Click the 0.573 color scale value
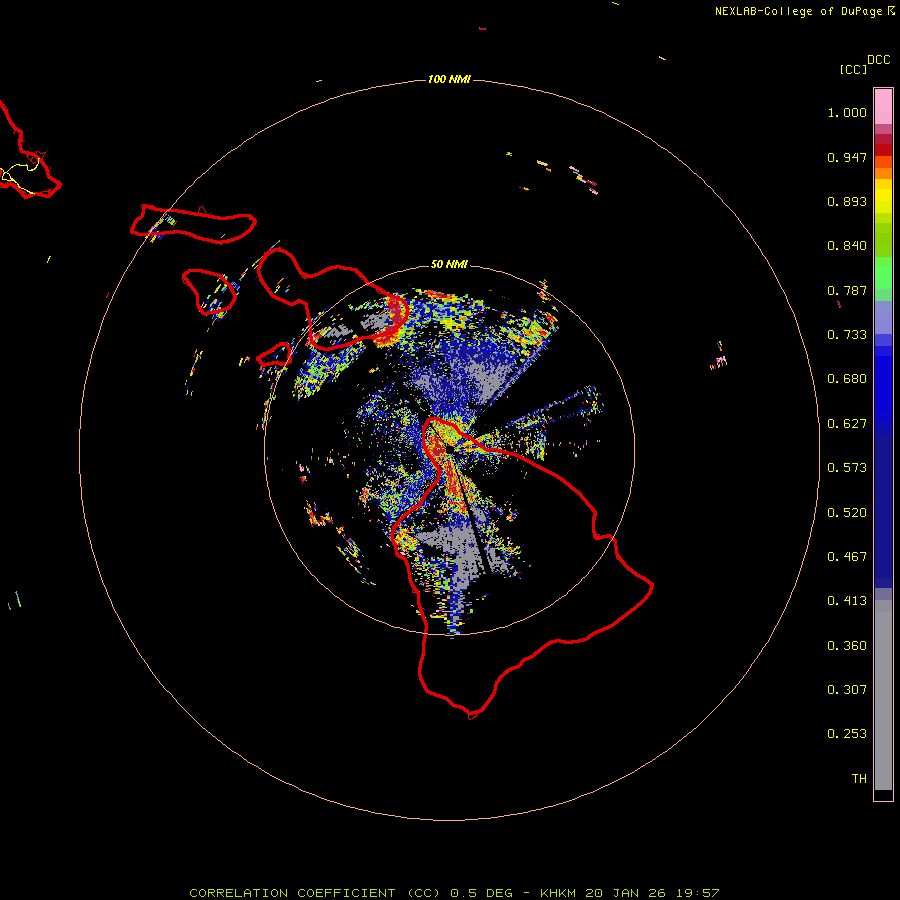Image resolution: width=900 pixels, height=900 pixels. (847, 468)
